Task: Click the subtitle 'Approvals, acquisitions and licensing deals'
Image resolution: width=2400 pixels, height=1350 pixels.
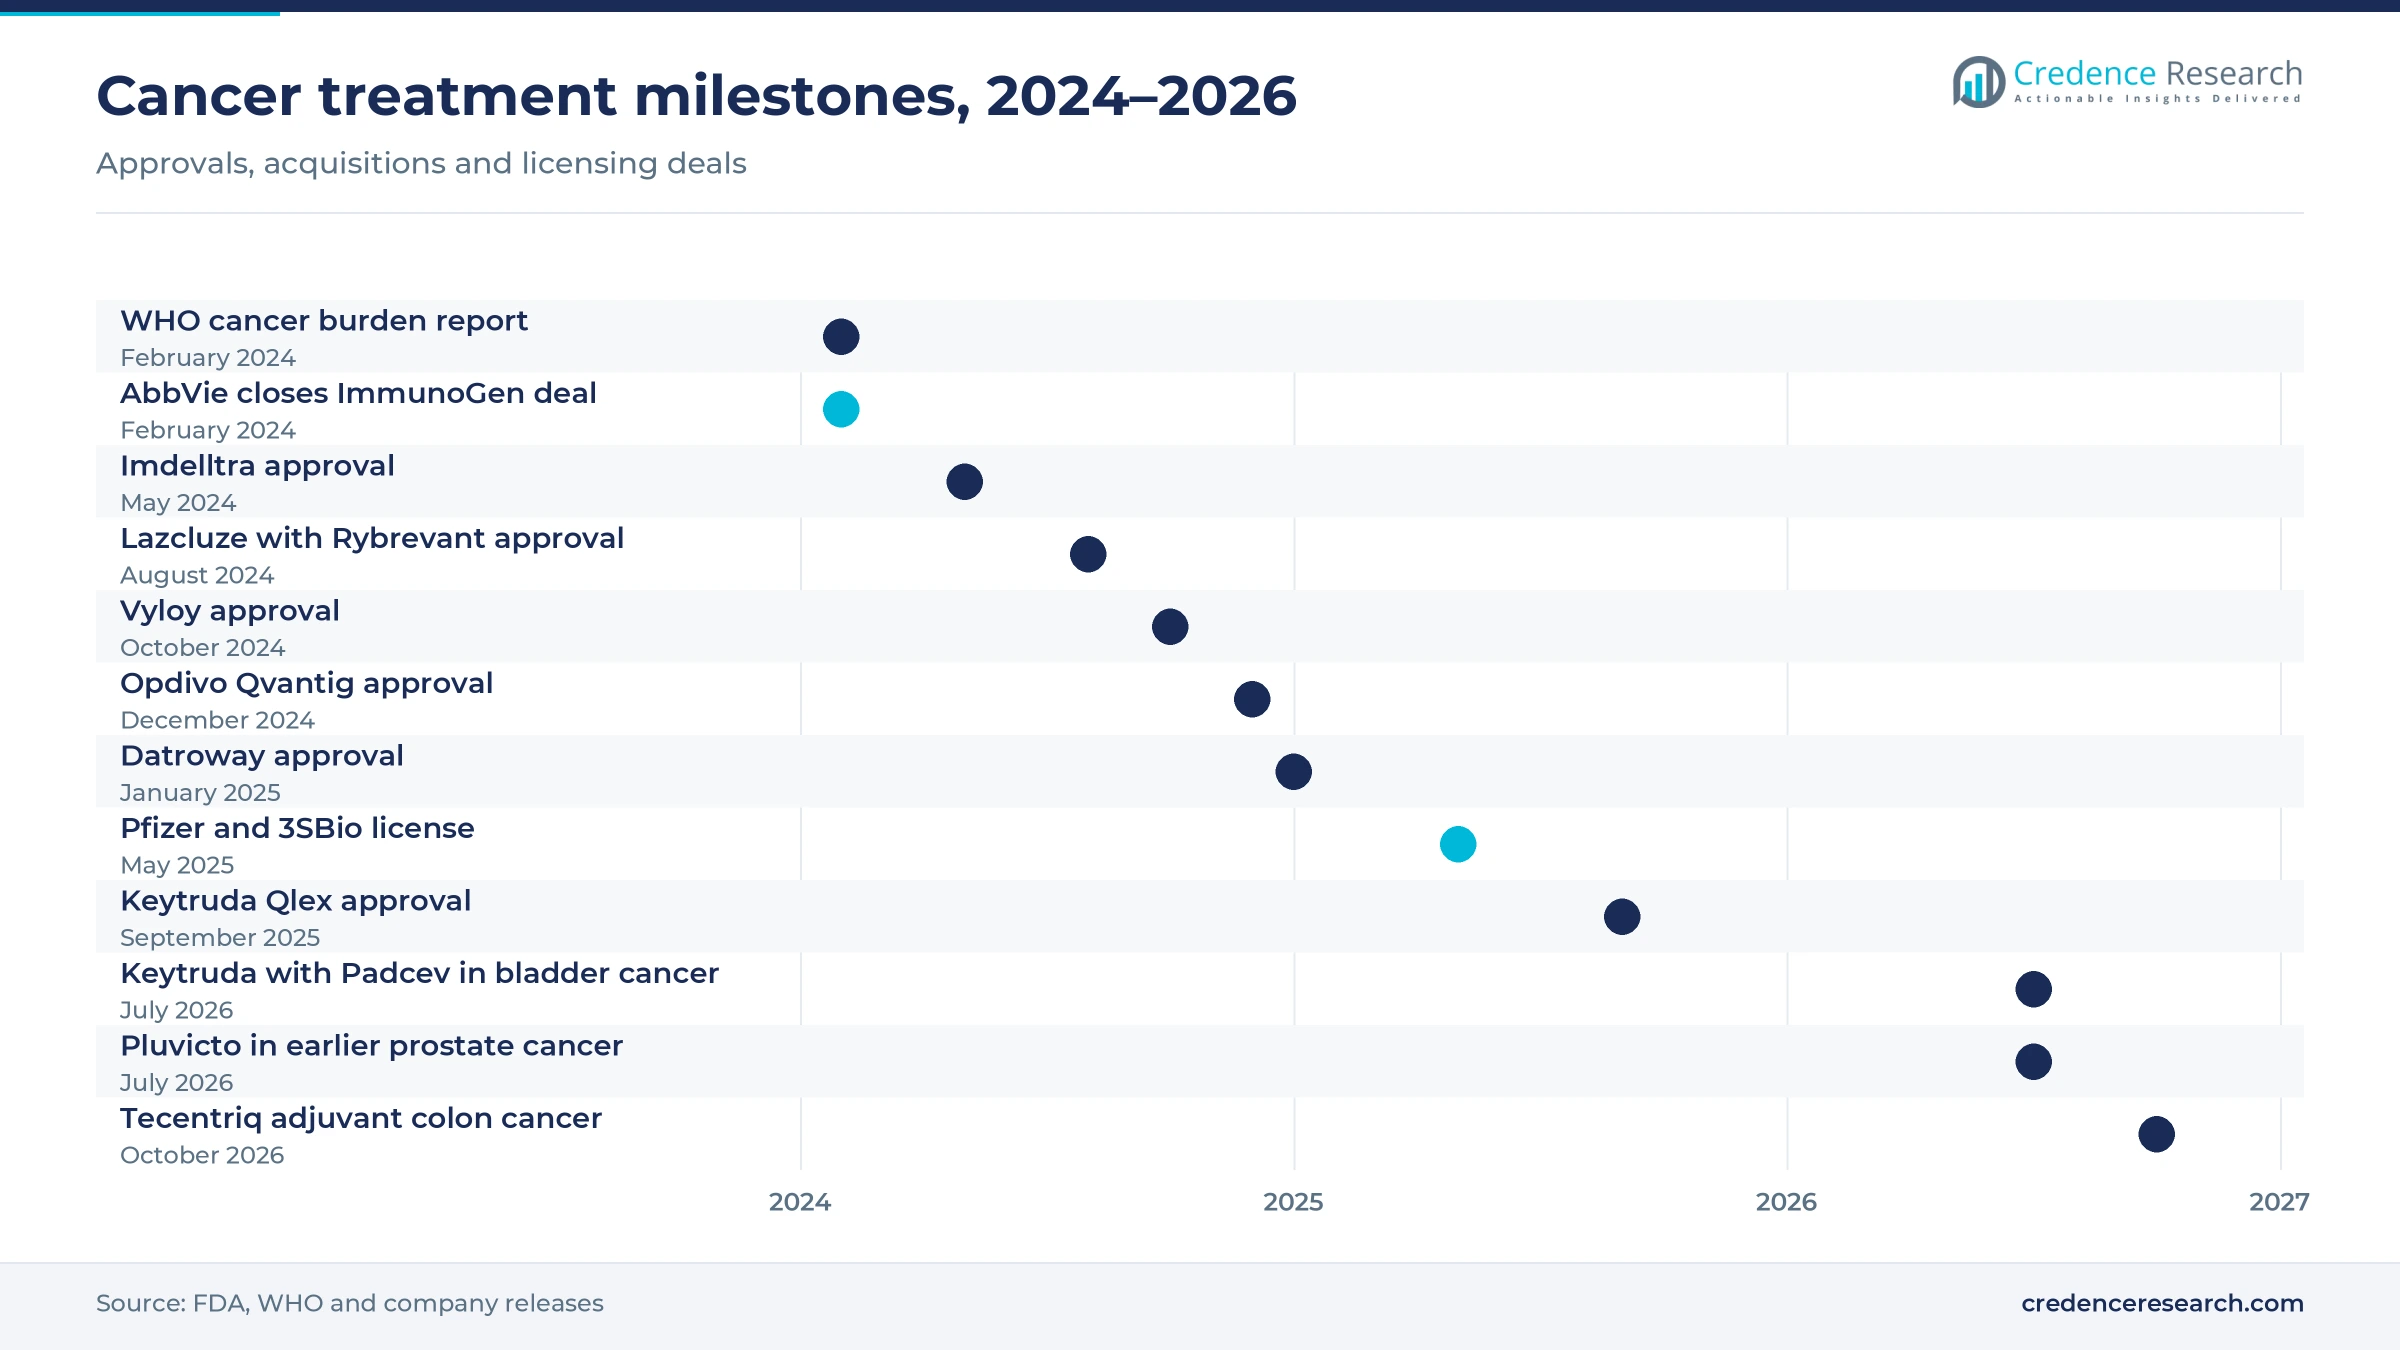Action: tap(421, 163)
